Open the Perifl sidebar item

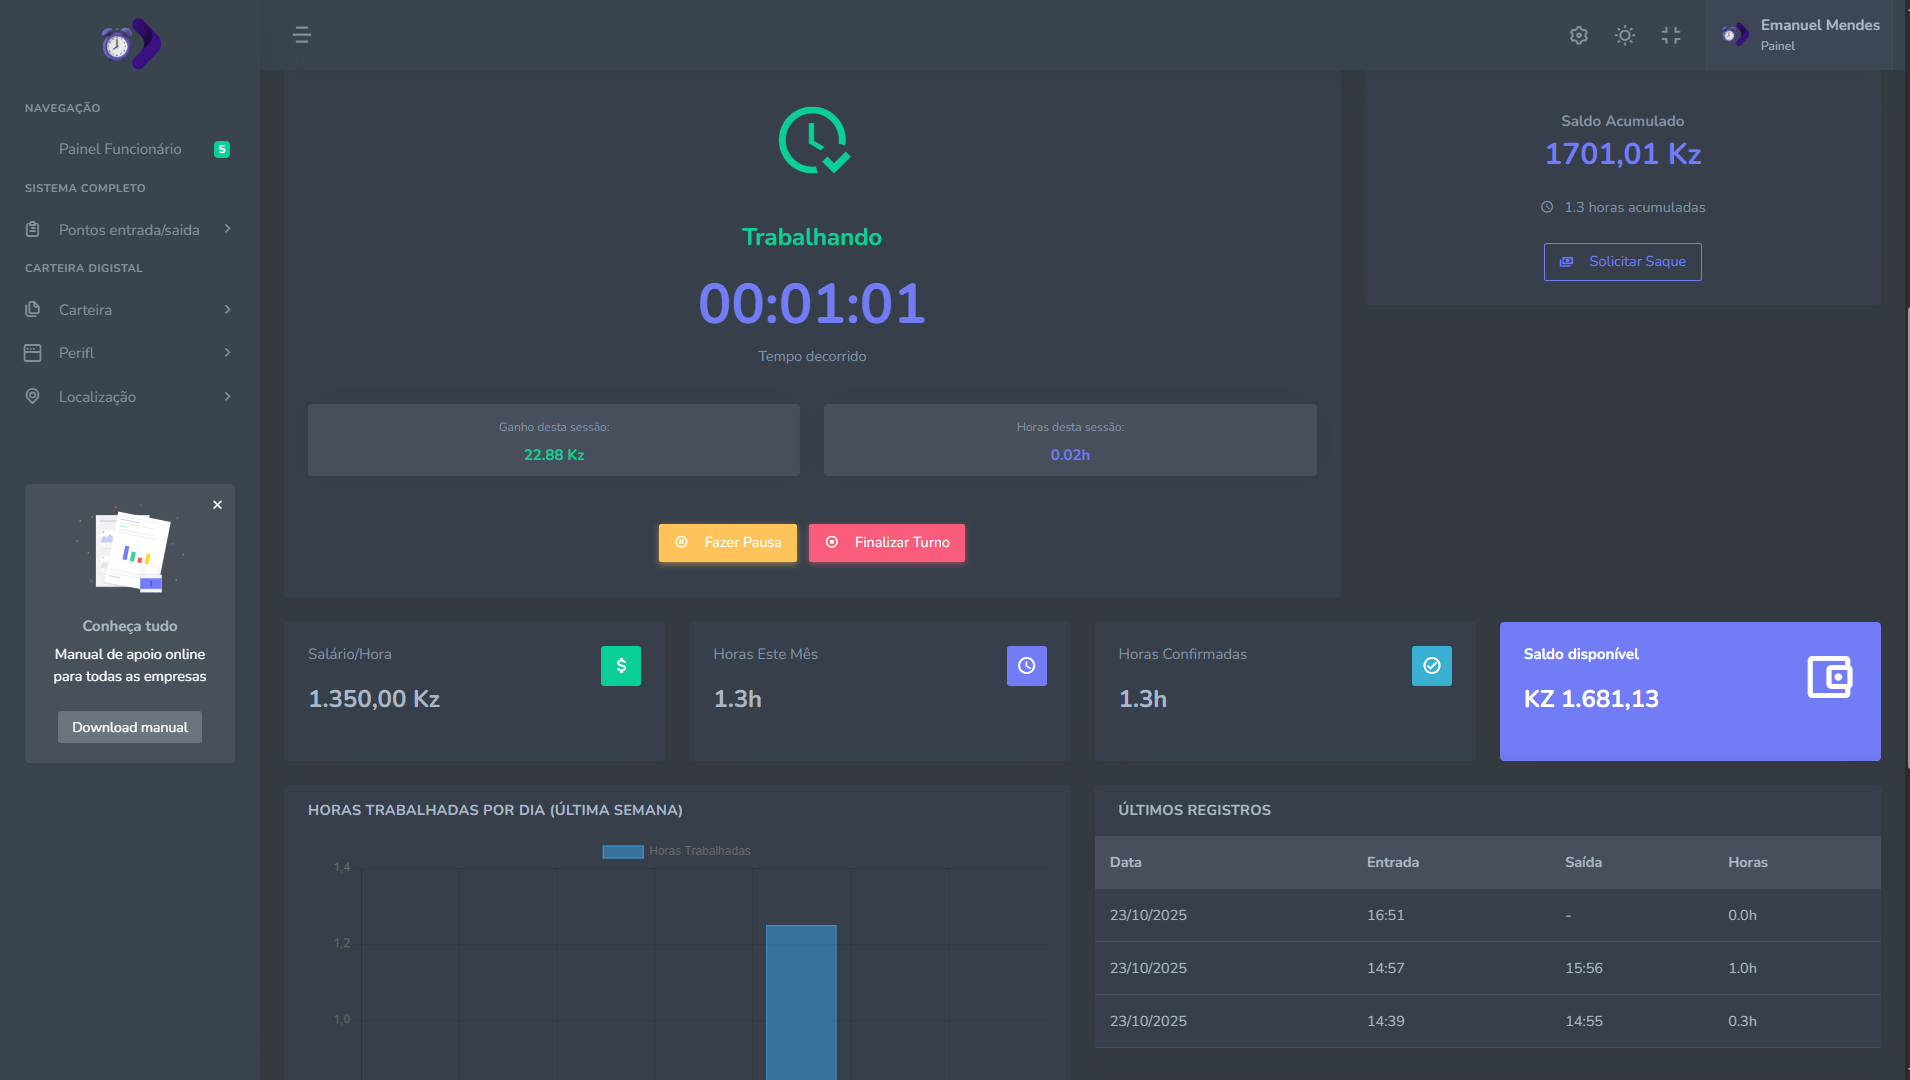(x=129, y=353)
